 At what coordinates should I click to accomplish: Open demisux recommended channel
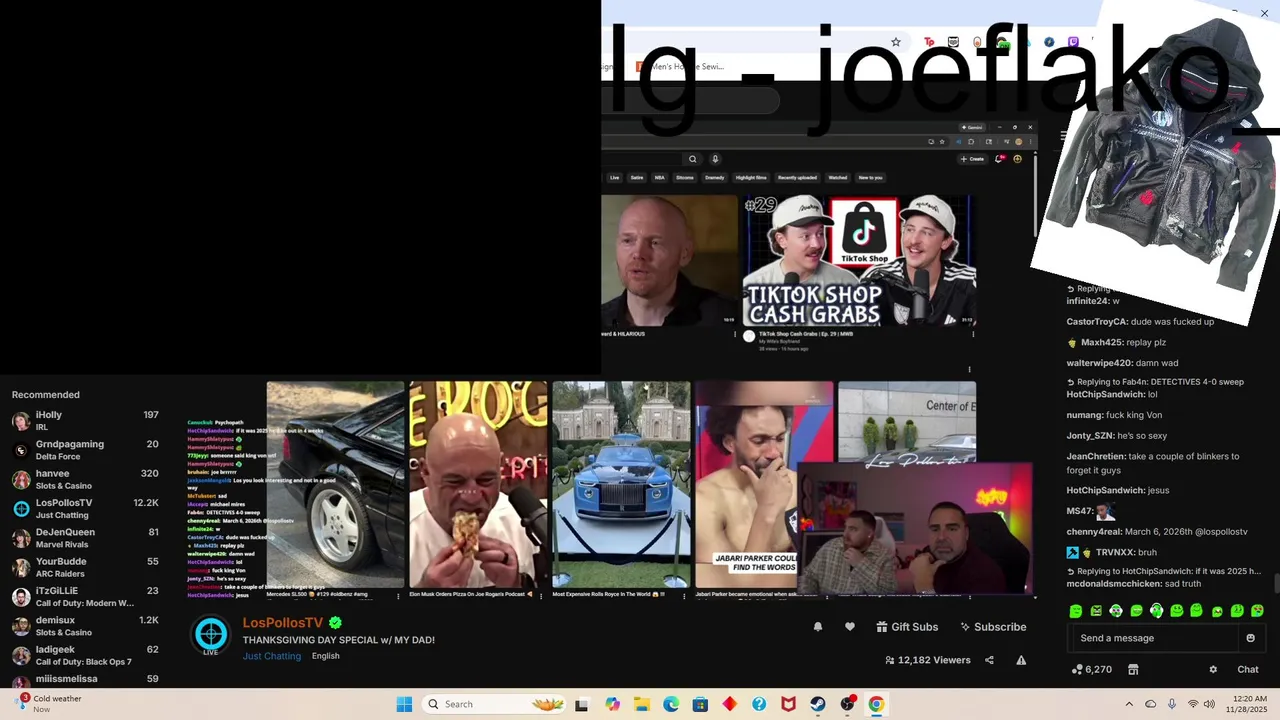[85, 626]
